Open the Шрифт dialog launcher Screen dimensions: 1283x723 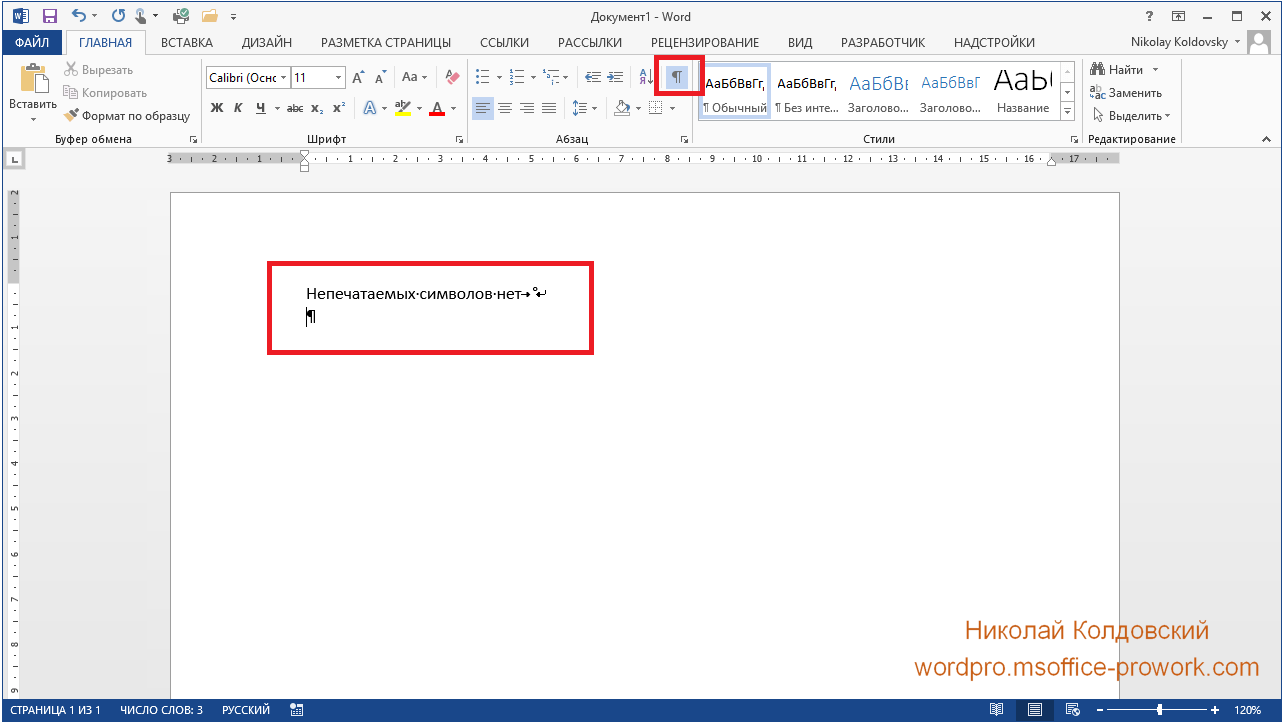point(459,140)
